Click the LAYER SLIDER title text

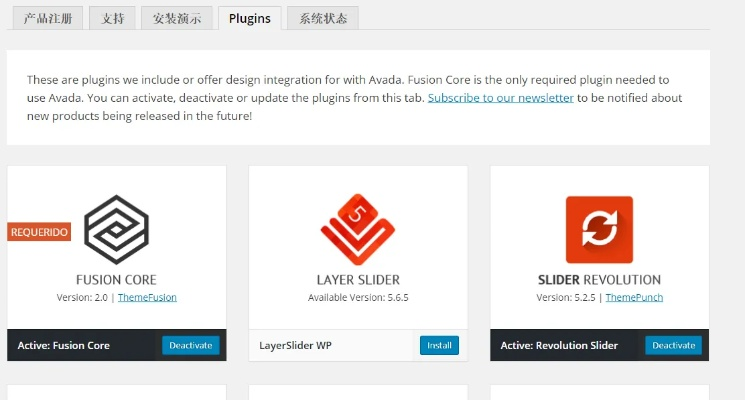coord(357,280)
